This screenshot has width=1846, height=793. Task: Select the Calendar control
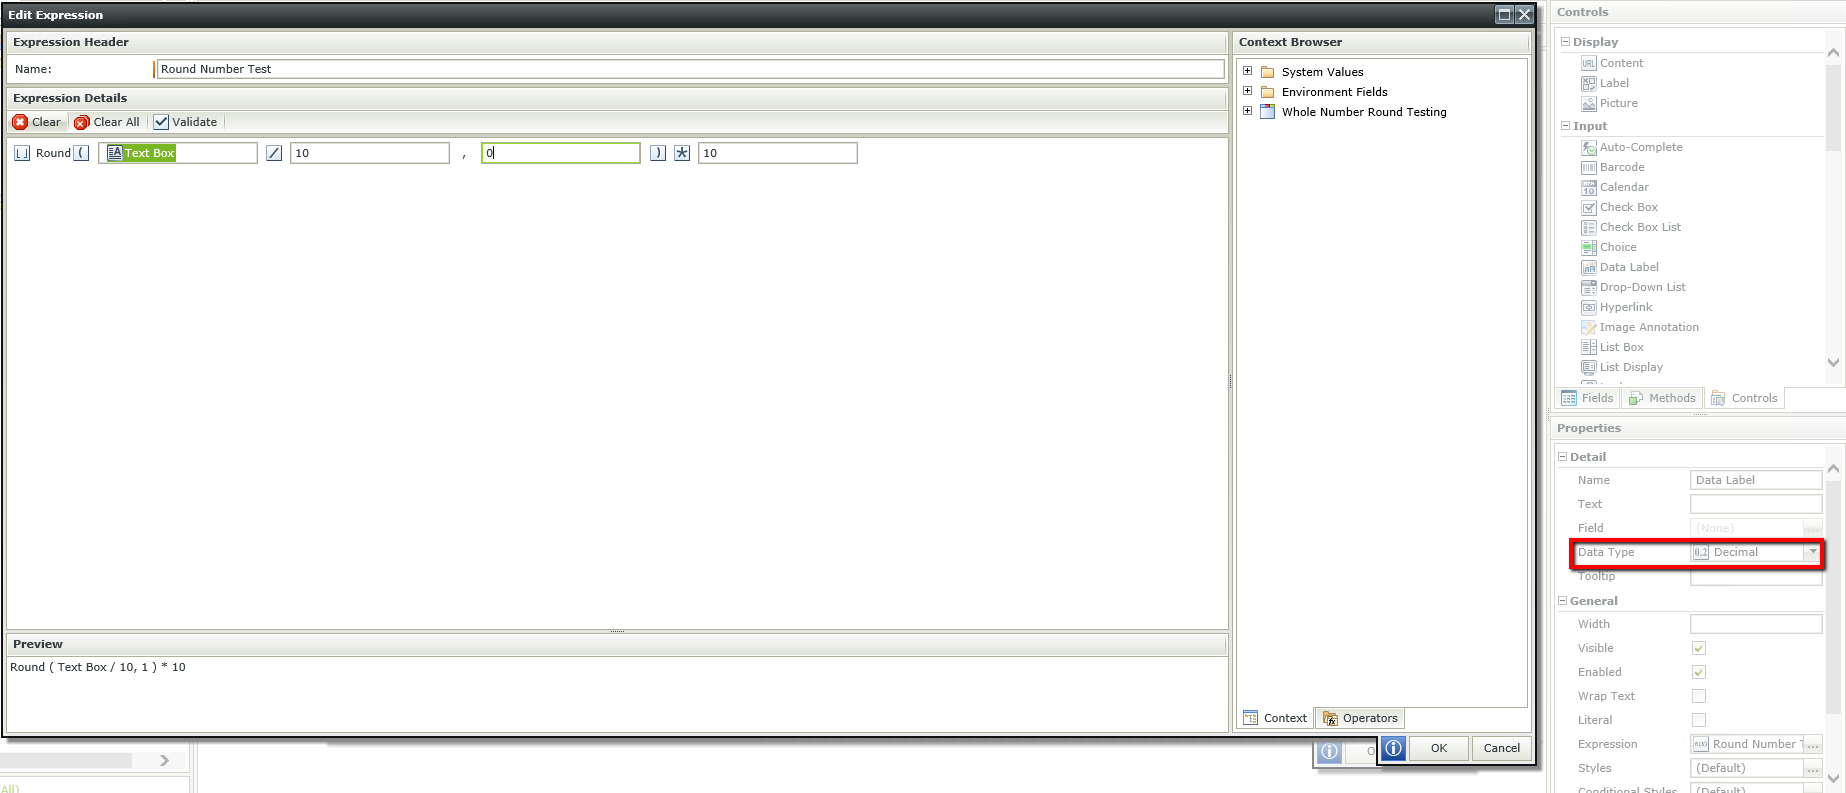[1615, 187]
